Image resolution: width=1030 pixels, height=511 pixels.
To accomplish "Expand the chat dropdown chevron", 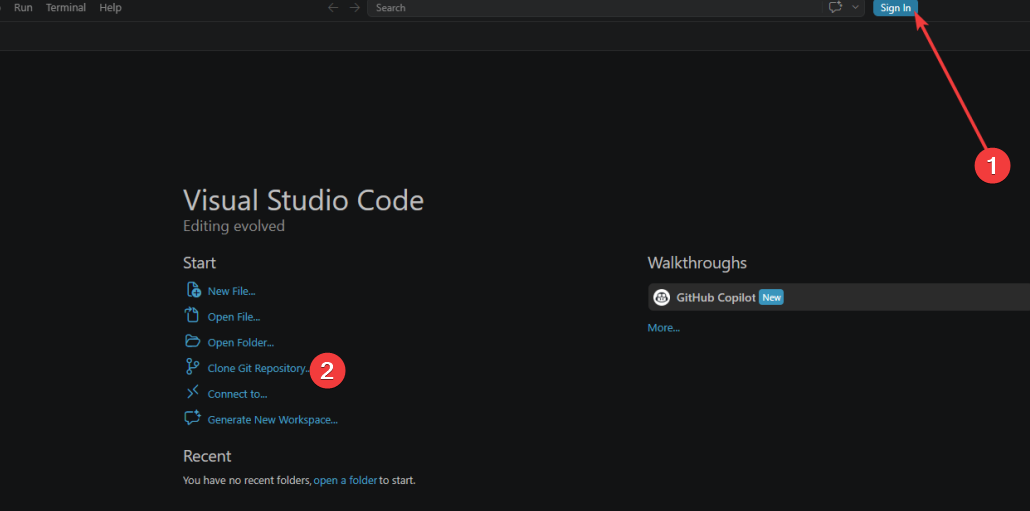I will pos(855,8).
